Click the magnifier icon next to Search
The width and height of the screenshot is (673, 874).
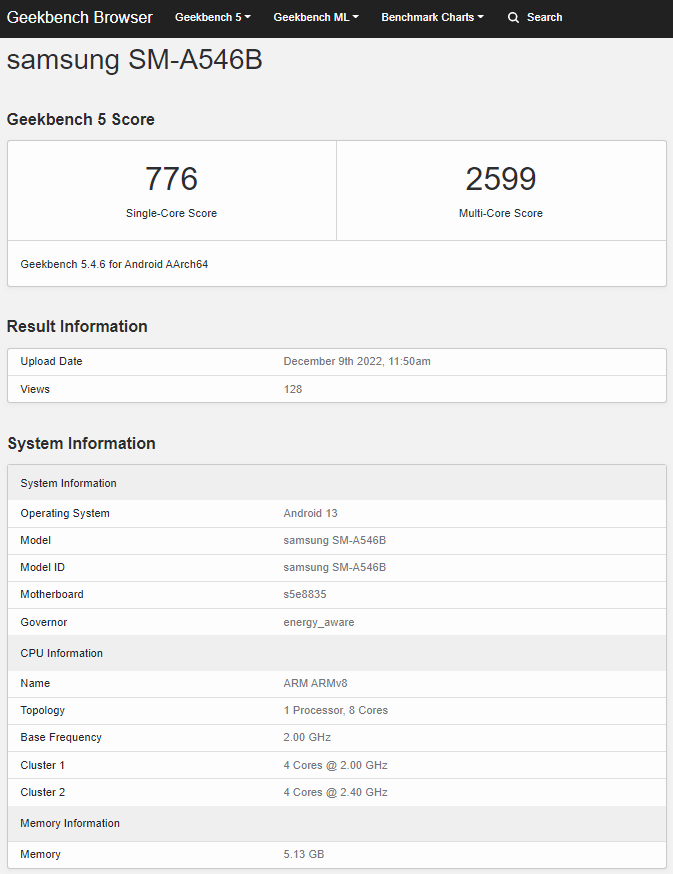513,18
